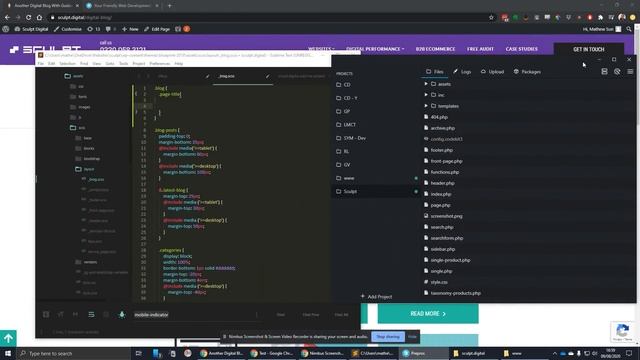The image size is (640, 360).
Task: Open the Packages tab in Prepros
Action: pos(527,71)
